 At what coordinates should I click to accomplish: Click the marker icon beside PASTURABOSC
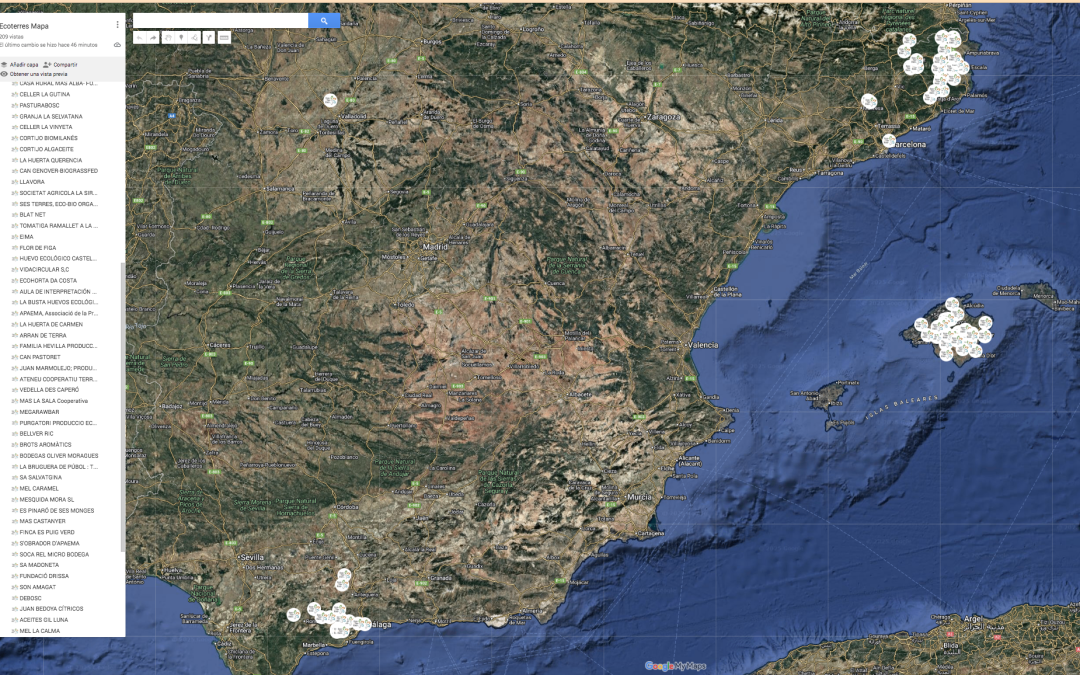pos(14,105)
